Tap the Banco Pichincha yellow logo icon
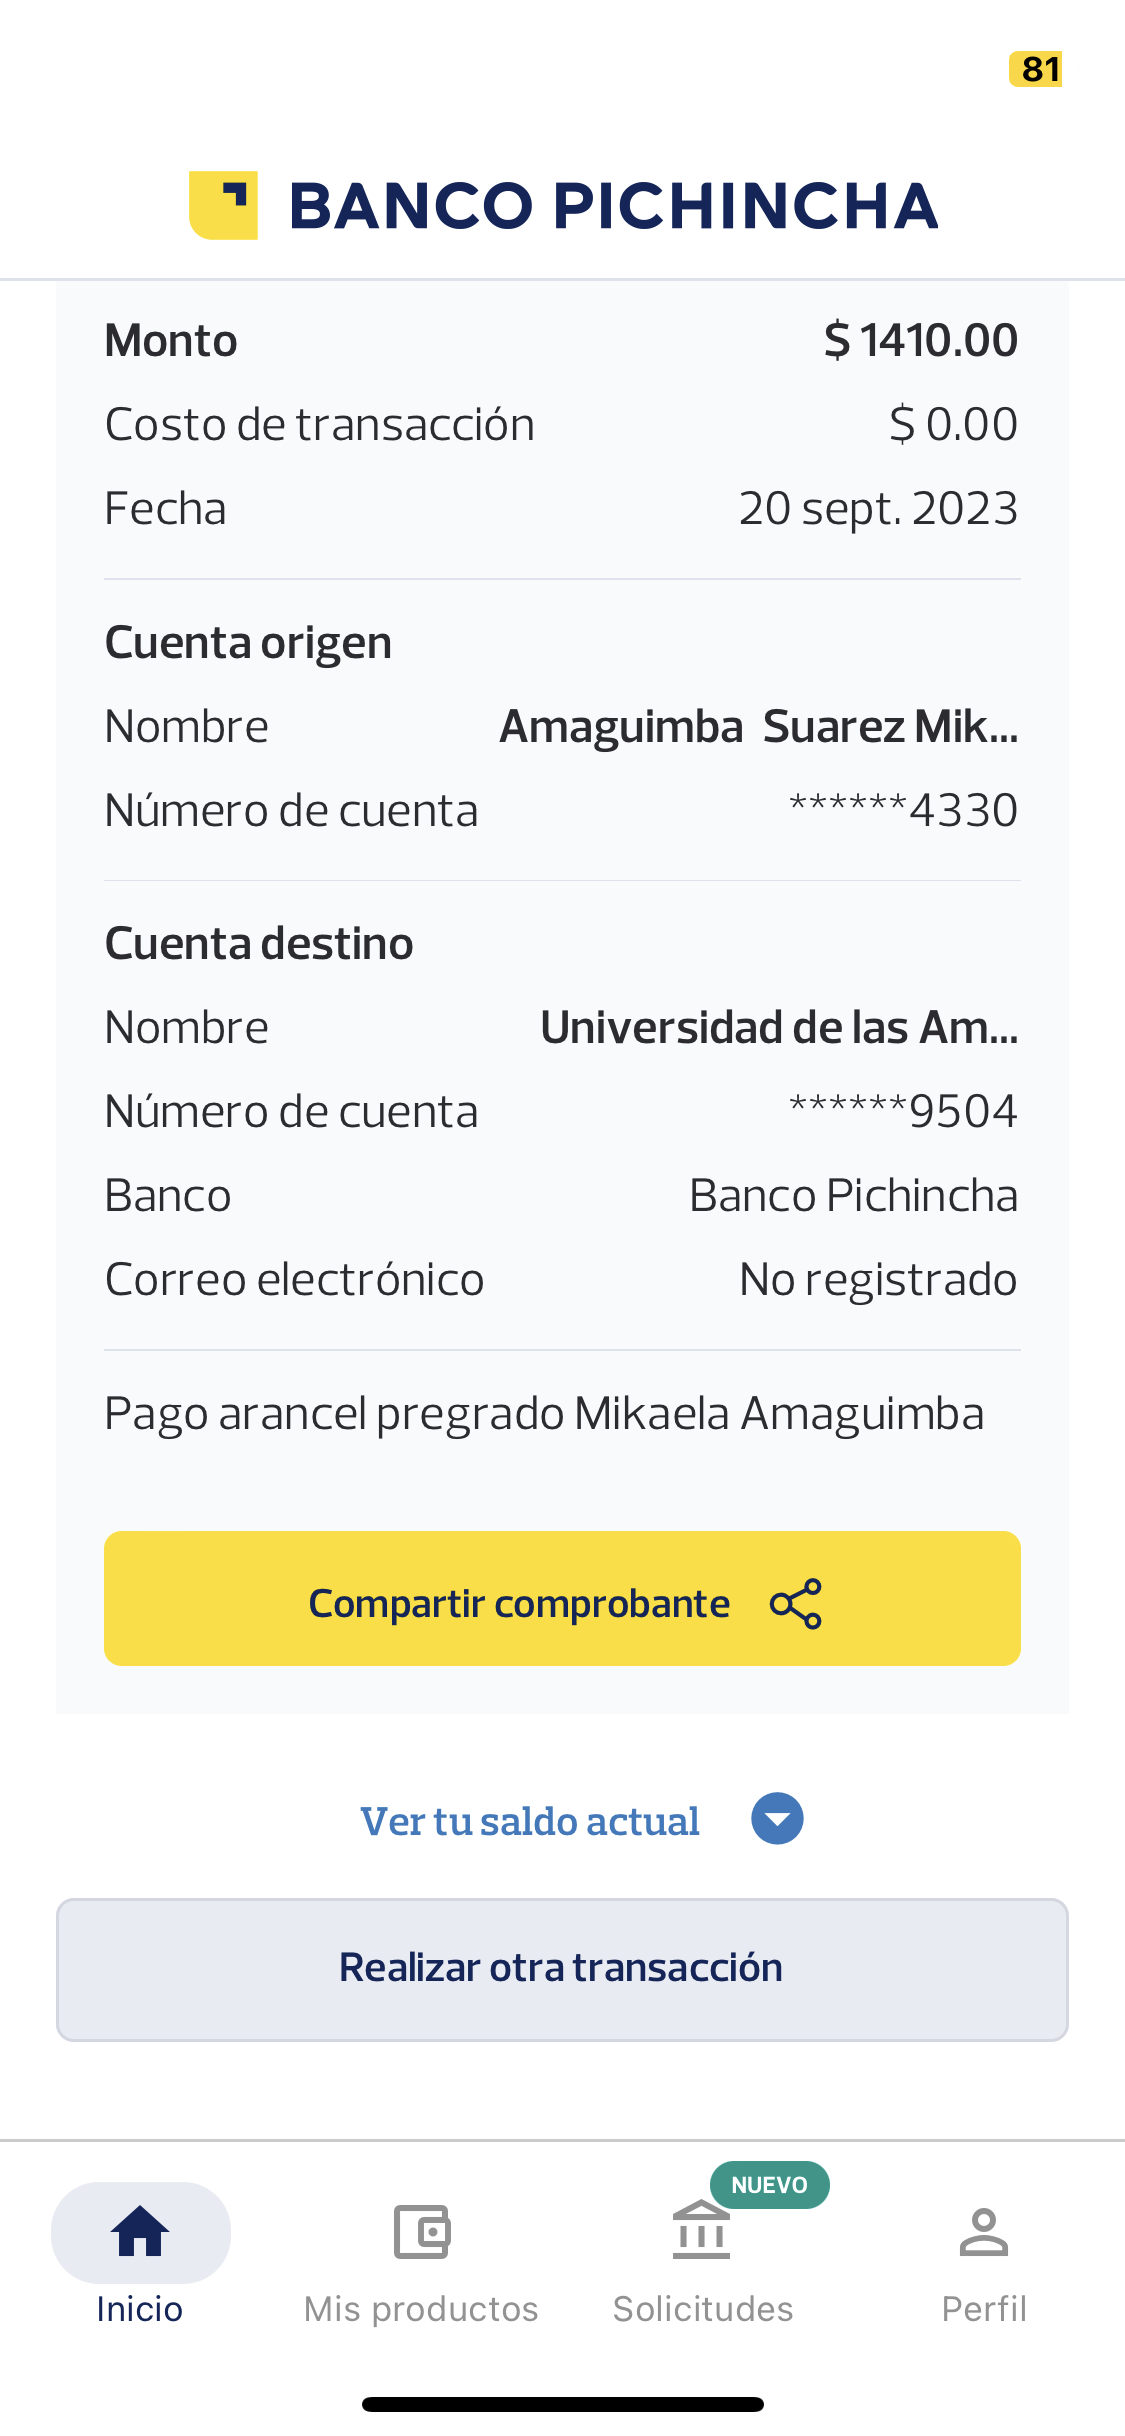The image size is (1125, 2436). 223,205
